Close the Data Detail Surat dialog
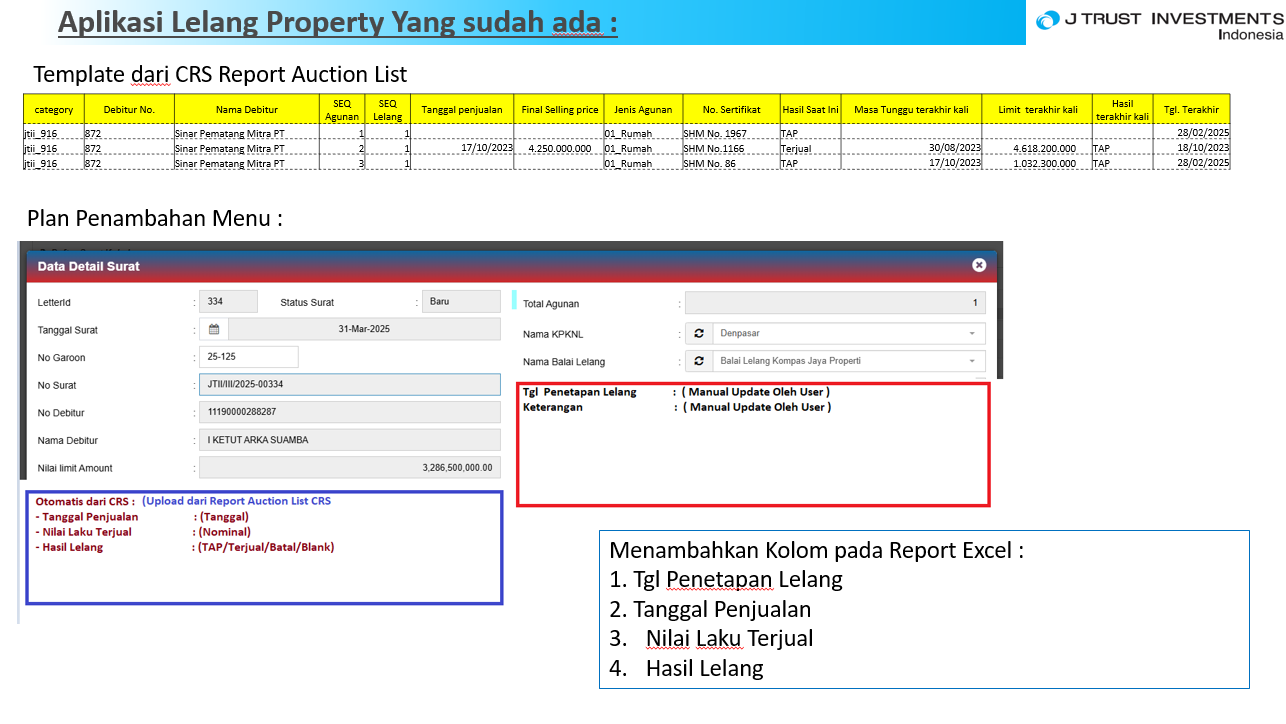Image resolution: width=1286 pixels, height=724 pixels. 979,265
